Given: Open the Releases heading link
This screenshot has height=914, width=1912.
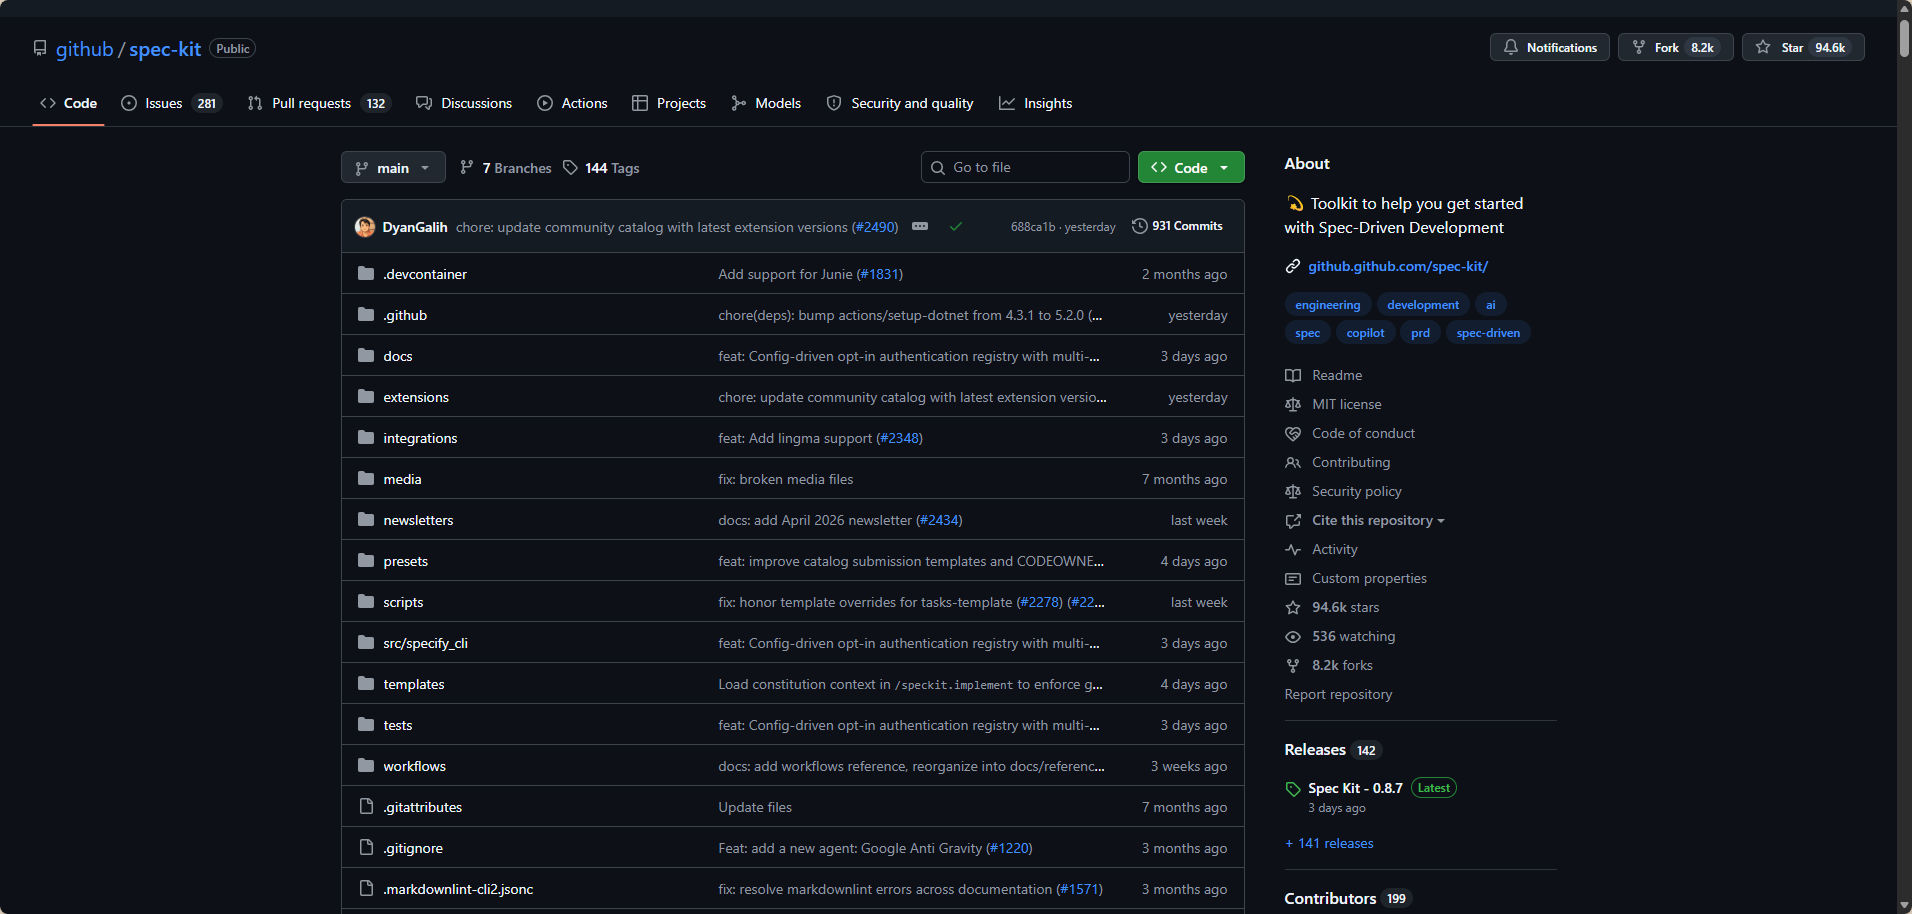Looking at the screenshot, I should (x=1315, y=749).
